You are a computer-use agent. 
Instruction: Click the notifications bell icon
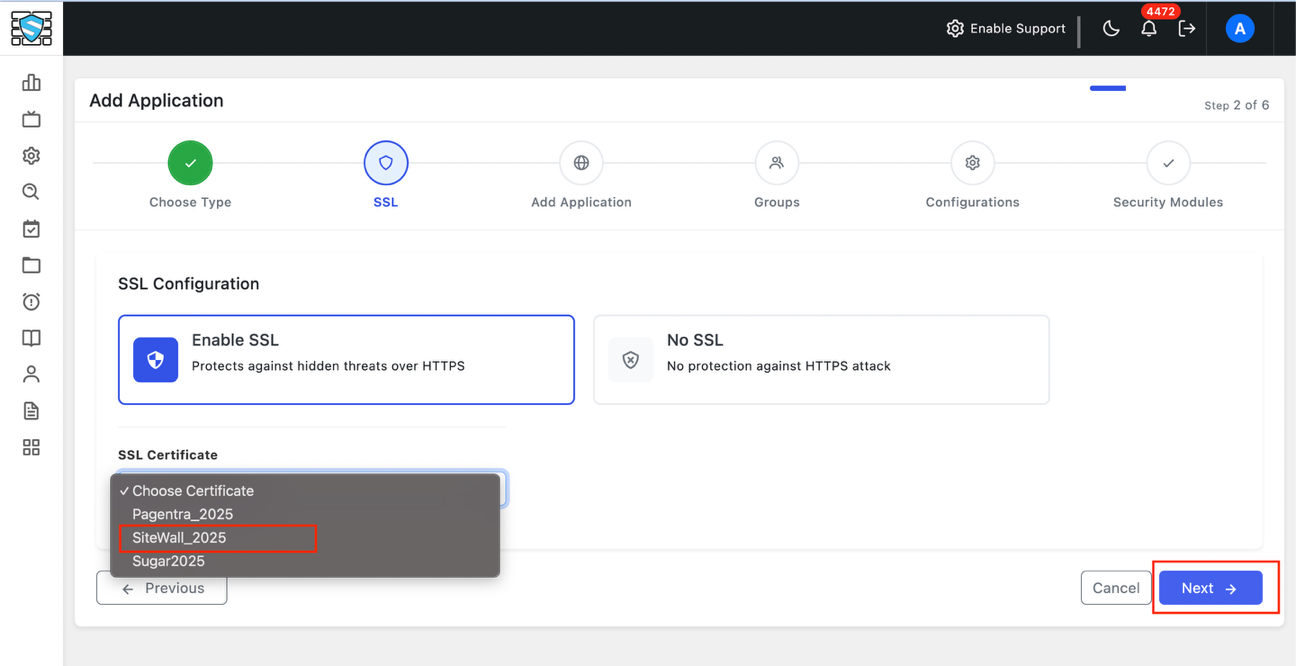(1149, 29)
